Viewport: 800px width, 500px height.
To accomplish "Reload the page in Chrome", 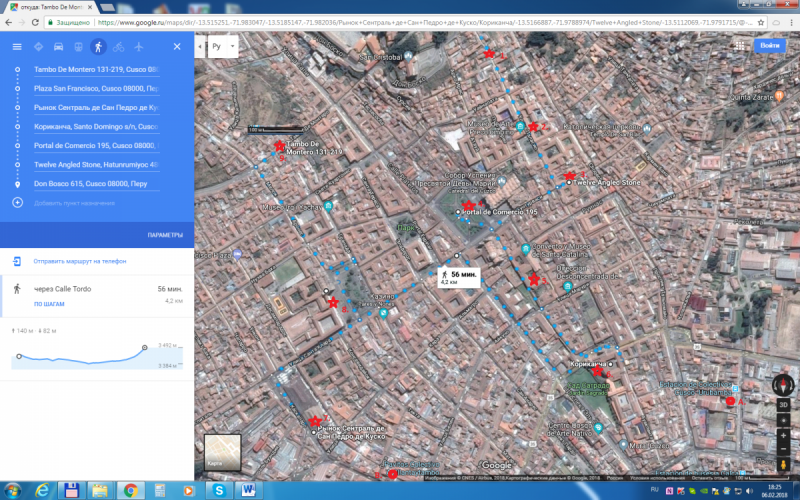I will (x=35, y=22).
